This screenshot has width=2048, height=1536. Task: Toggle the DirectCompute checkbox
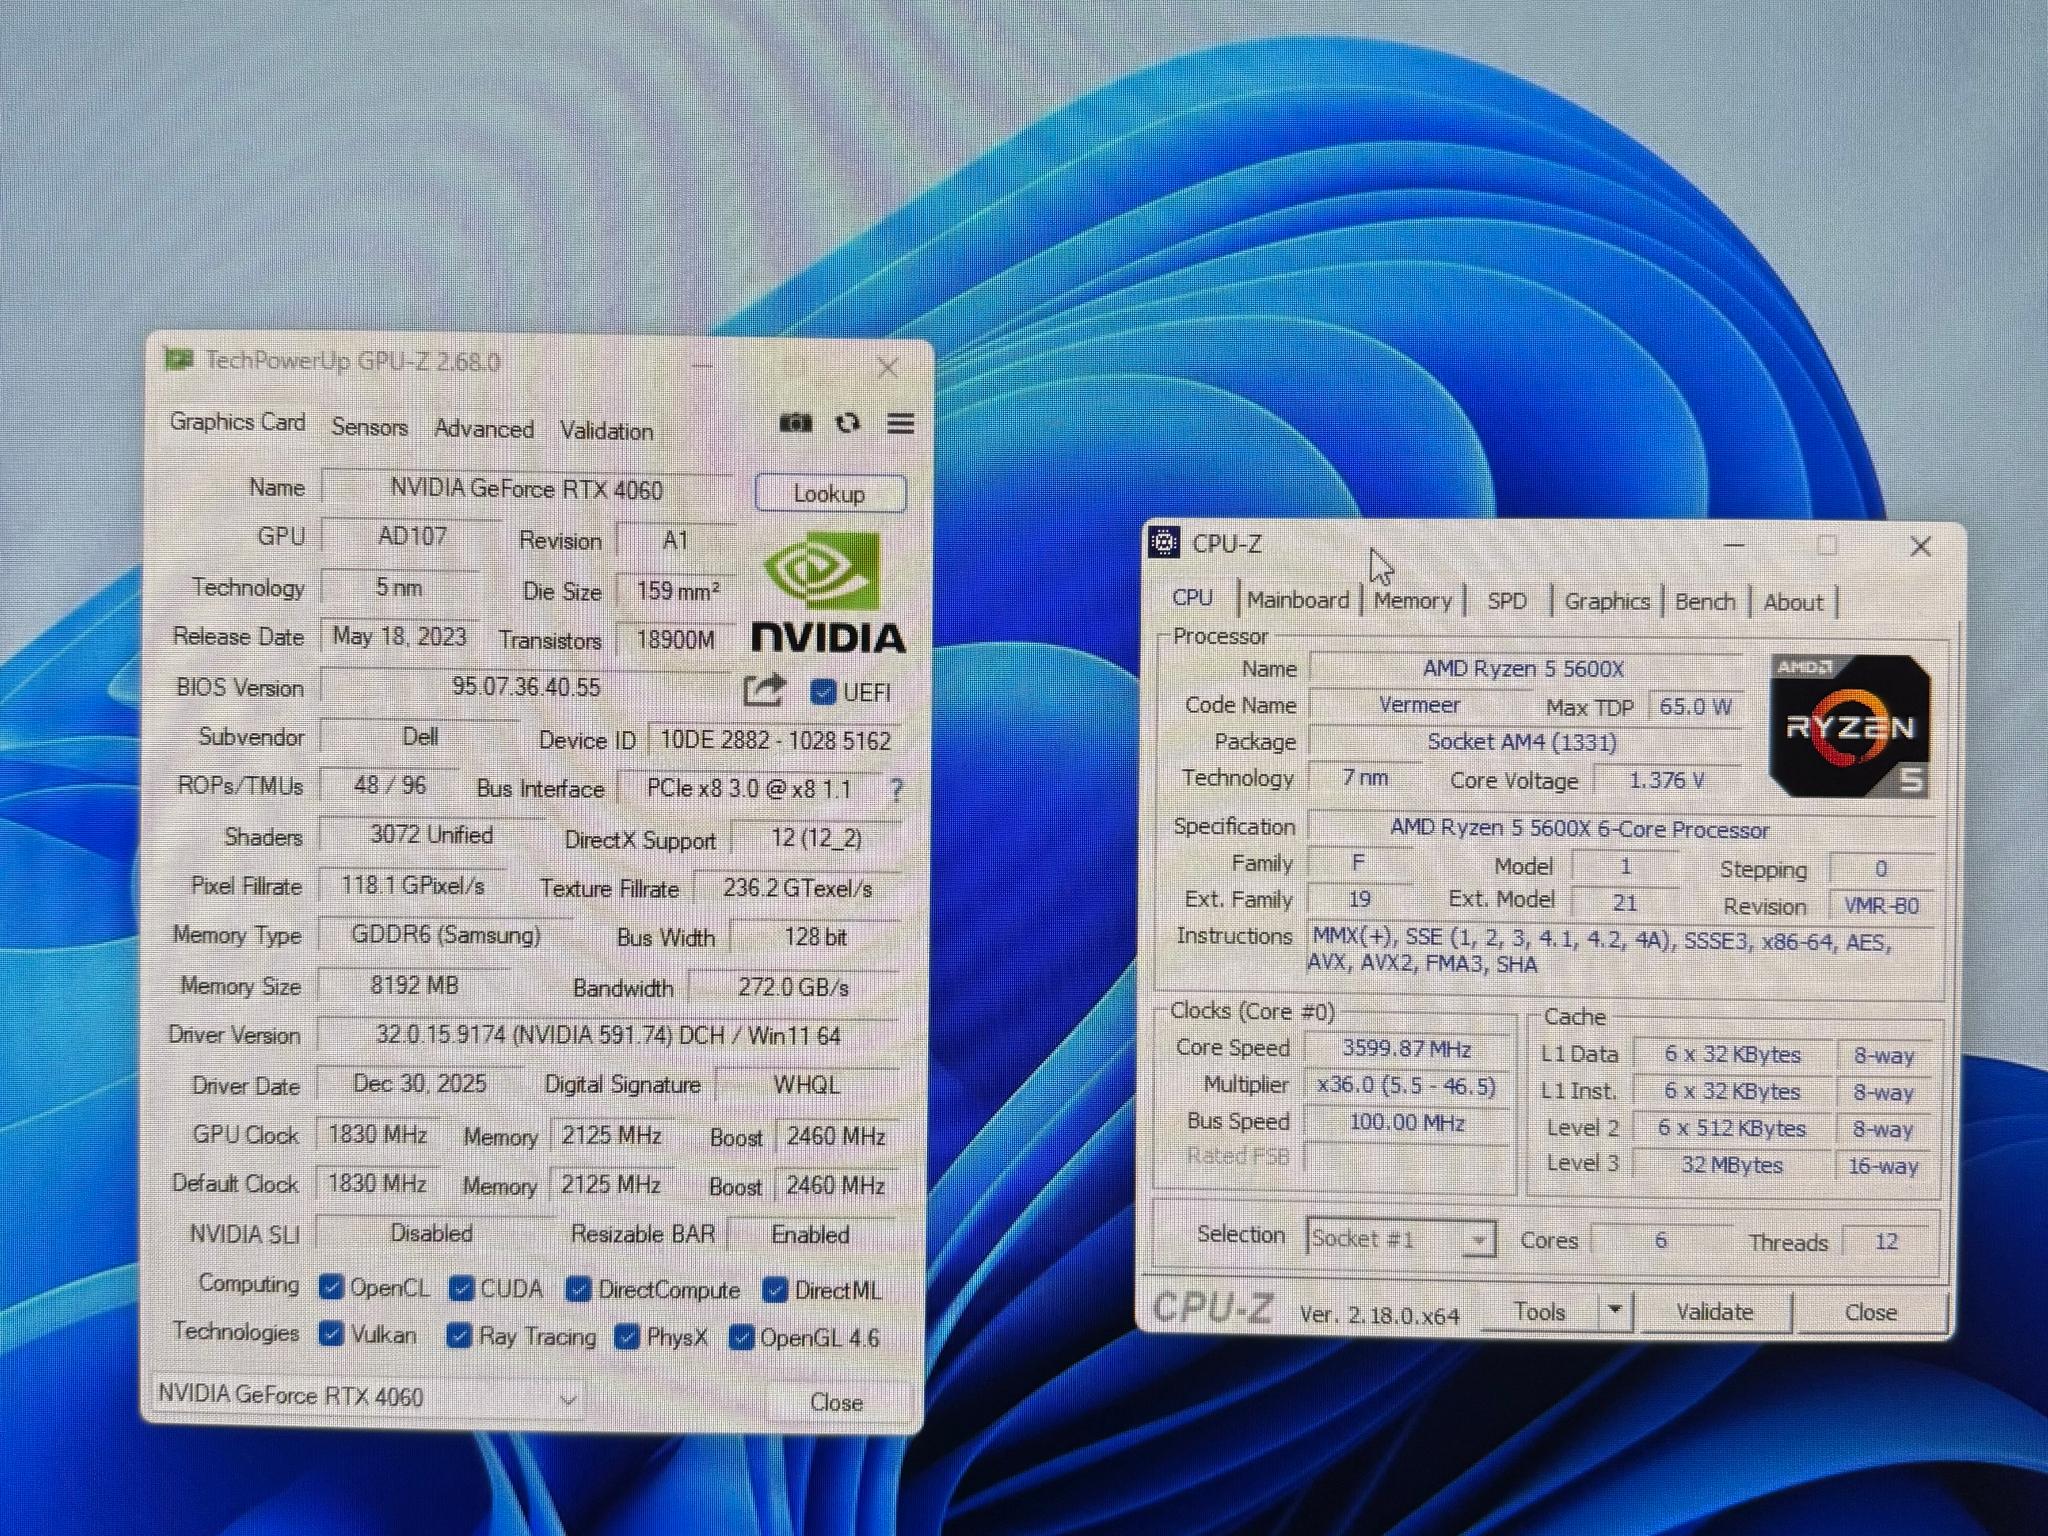tap(577, 1289)
